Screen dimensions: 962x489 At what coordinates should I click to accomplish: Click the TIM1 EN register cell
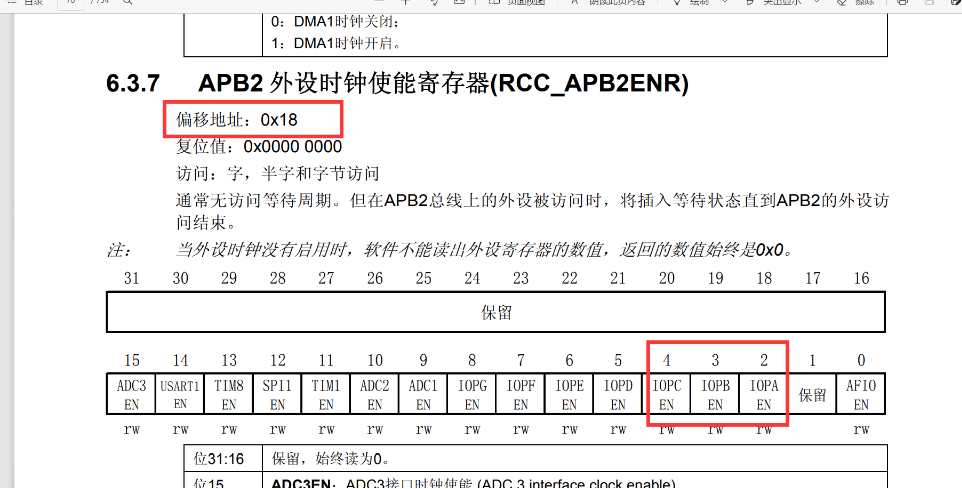click(326, 395)
